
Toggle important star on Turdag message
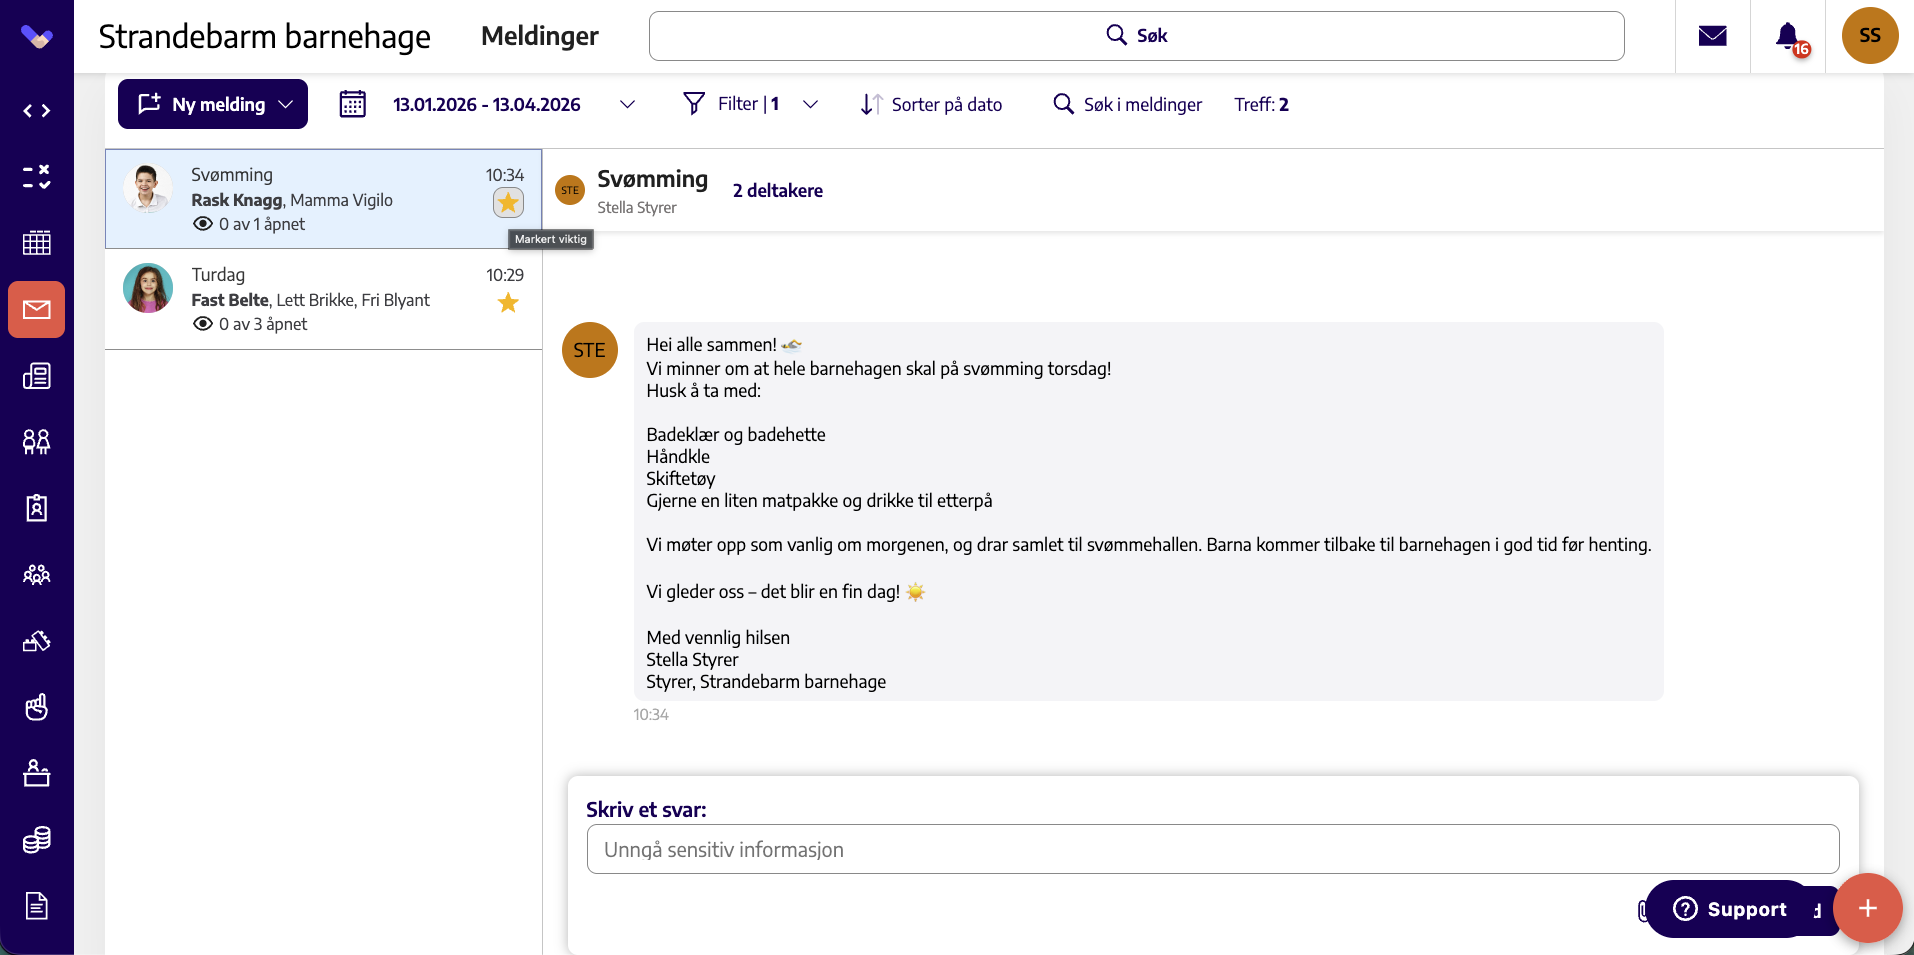tap(508, 303)
